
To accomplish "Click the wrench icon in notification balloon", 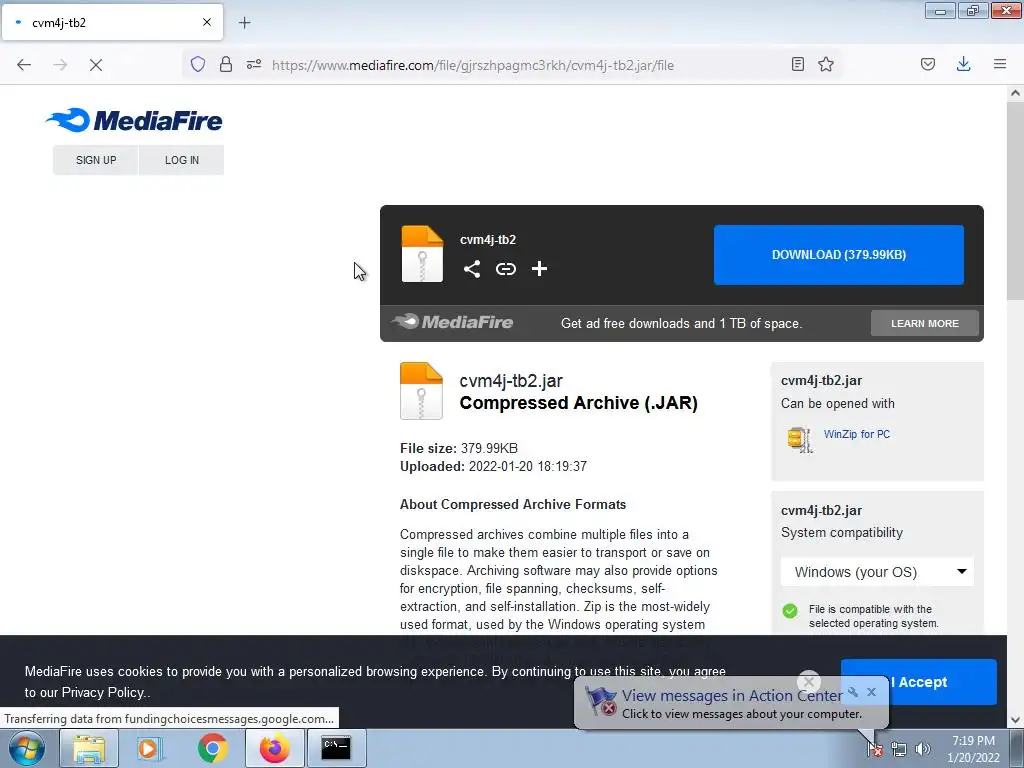I will 853,692.
